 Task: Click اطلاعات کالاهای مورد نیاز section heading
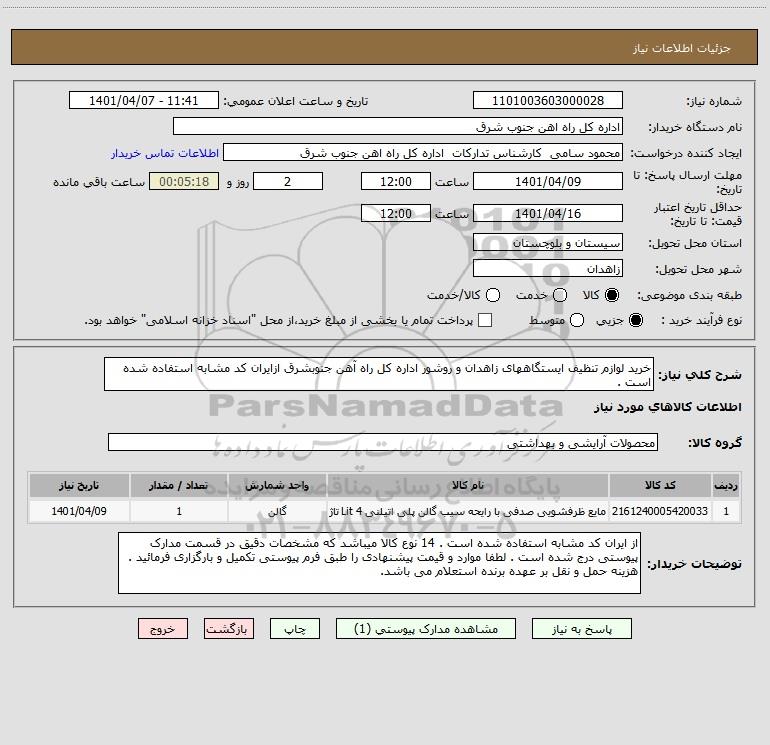[668, 407]
